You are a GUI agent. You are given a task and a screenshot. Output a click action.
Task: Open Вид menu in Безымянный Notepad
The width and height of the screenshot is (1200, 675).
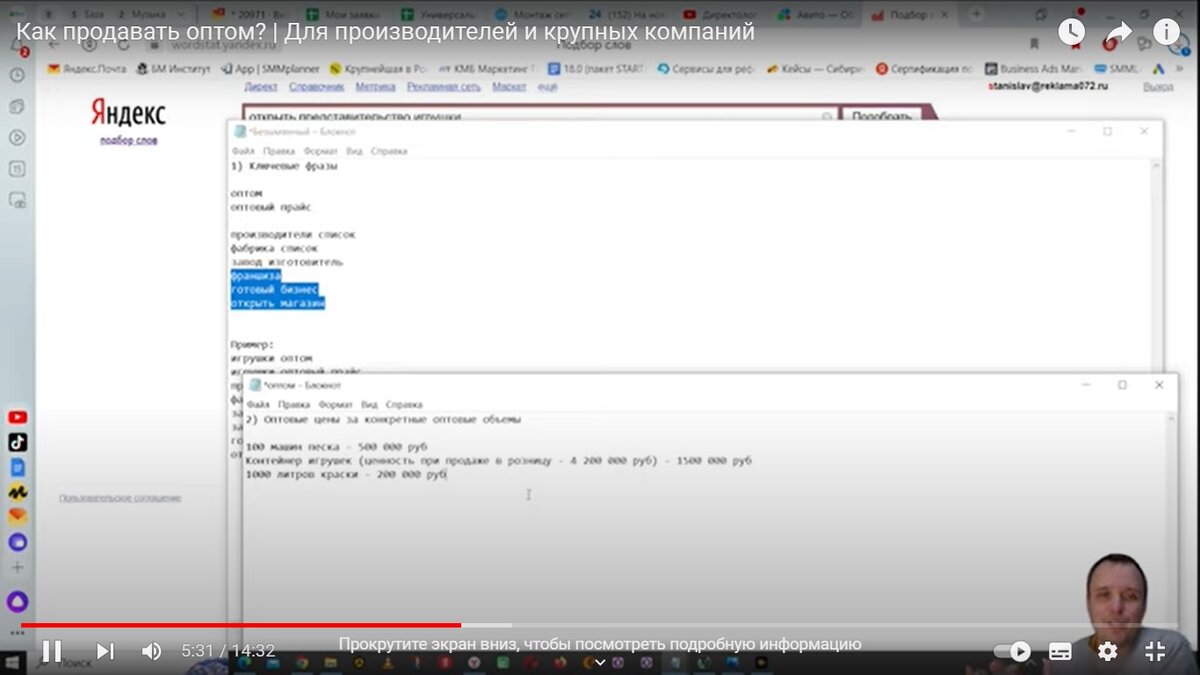(354, 151)
